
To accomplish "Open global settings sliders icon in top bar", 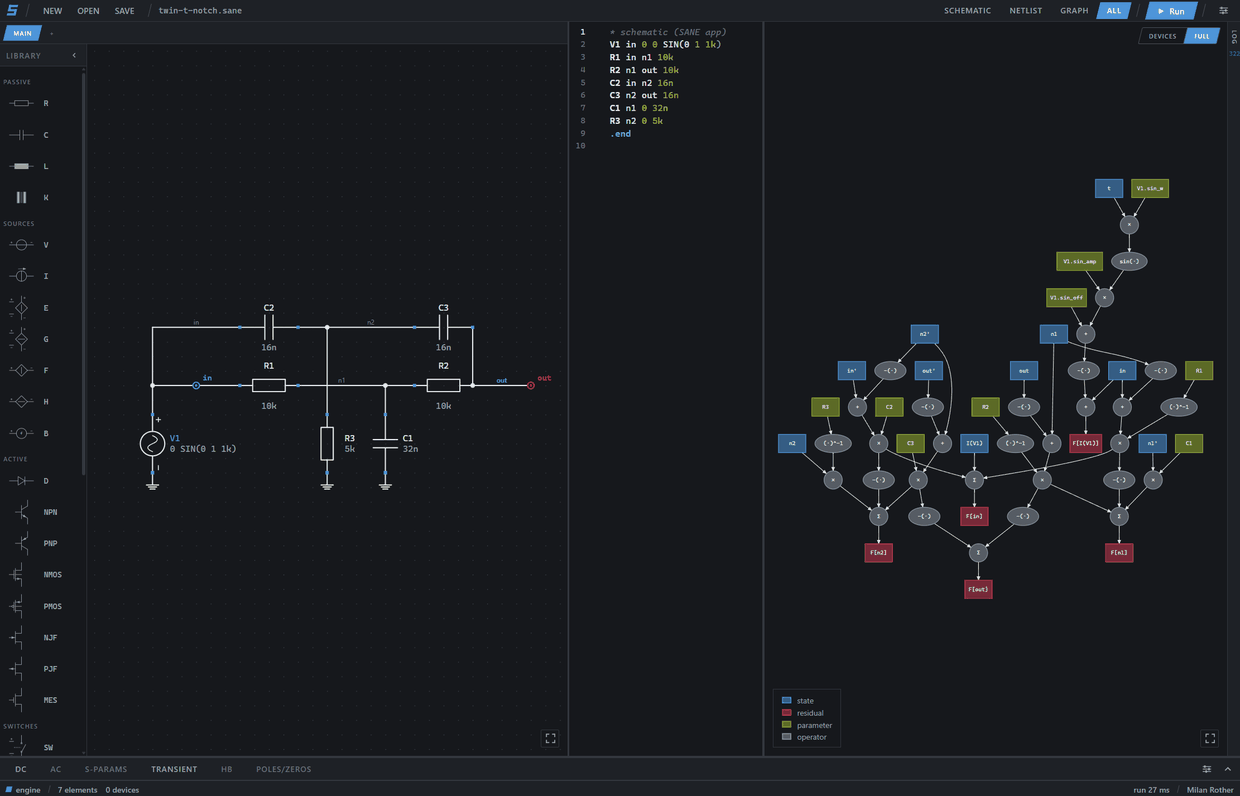I will (1223, 11).
